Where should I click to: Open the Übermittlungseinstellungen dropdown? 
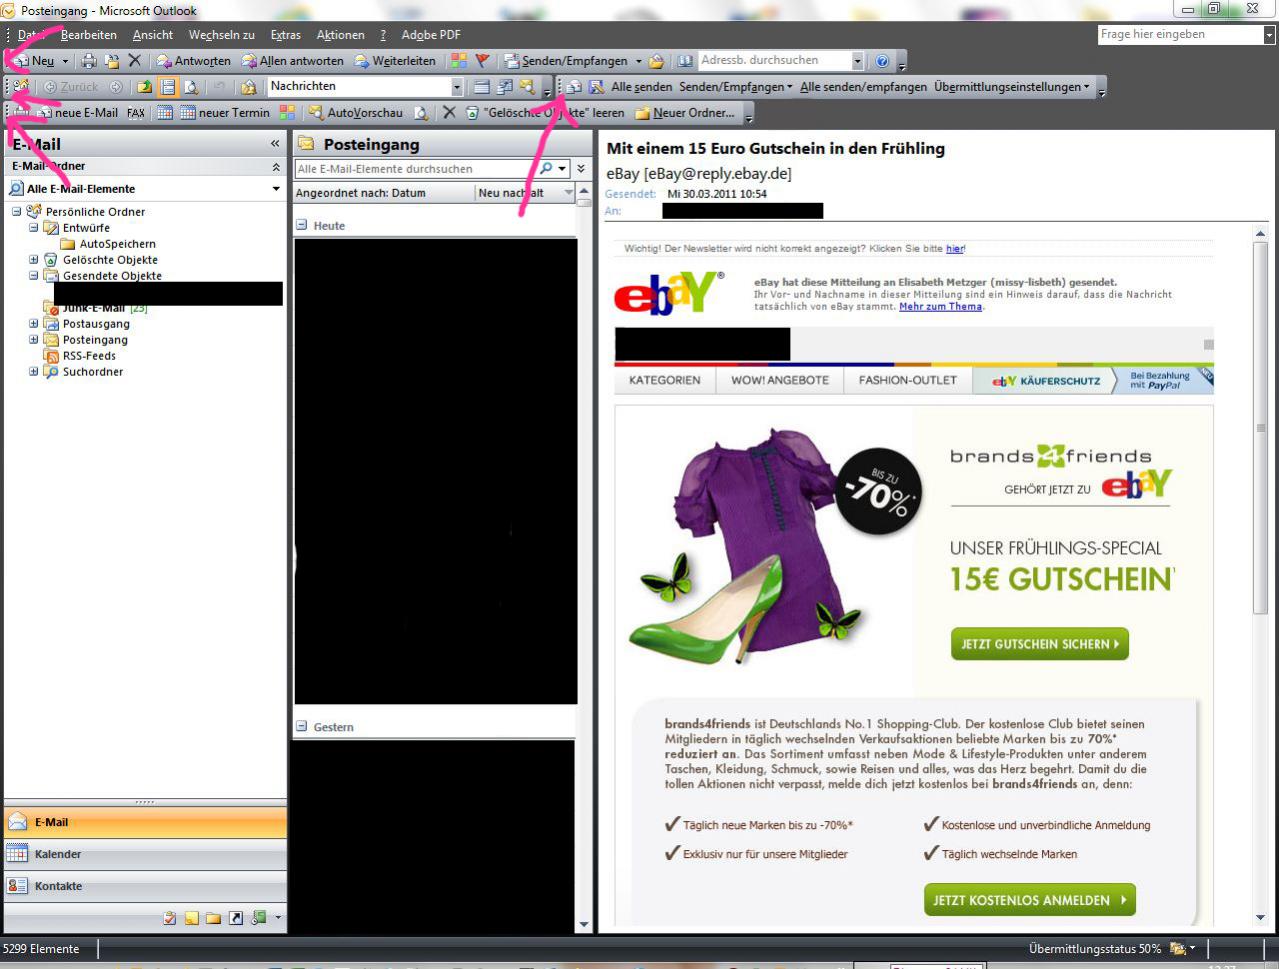pos(1012,87)
